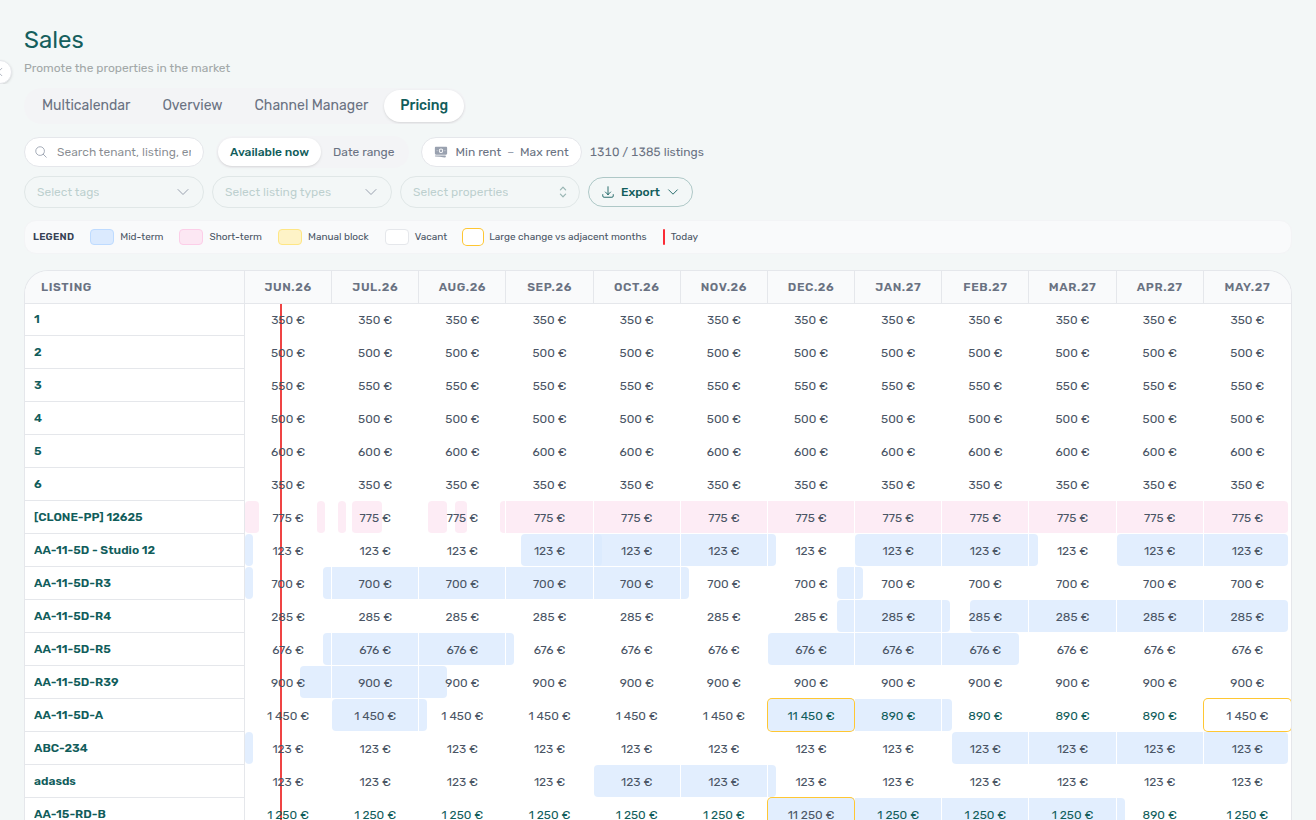Viewport: 1316px width, 820px height.
Task: Click the rent money icon
Action: [441, 152]
